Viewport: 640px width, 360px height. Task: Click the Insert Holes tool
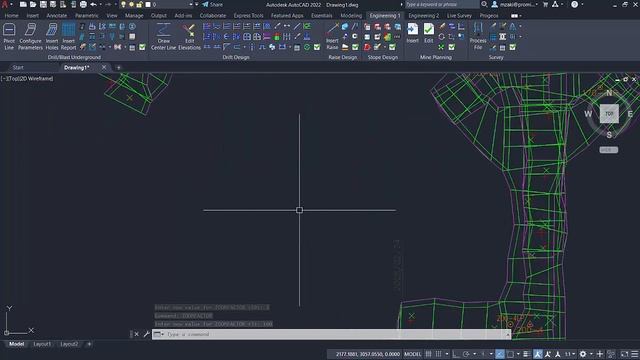[52, 36]
